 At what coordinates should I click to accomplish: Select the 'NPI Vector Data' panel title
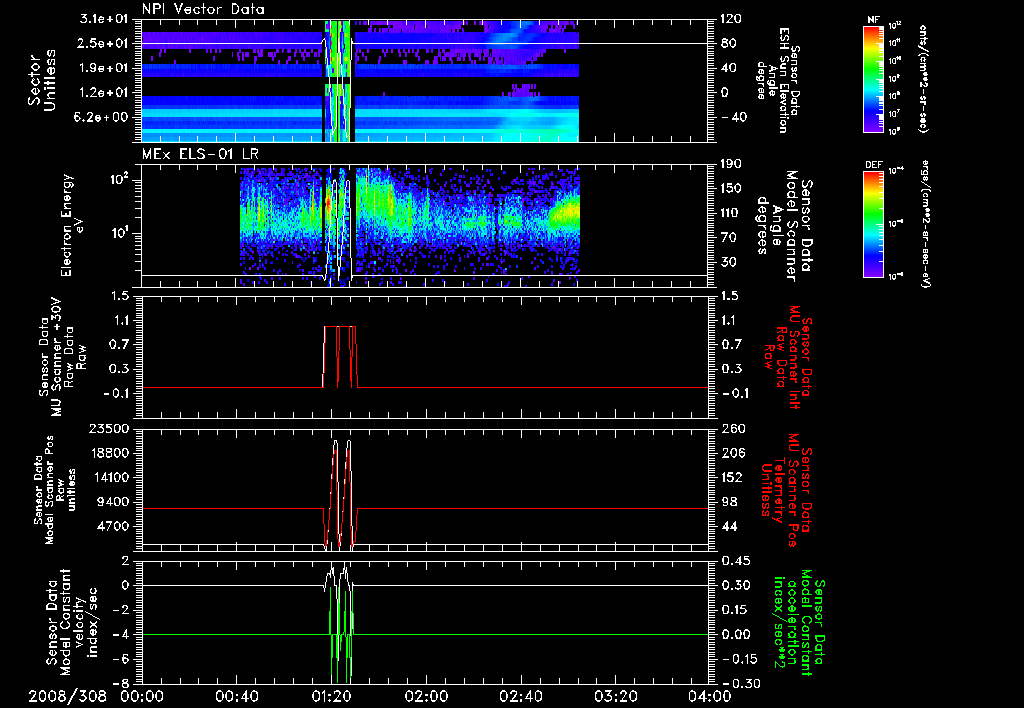click(203, 9)
